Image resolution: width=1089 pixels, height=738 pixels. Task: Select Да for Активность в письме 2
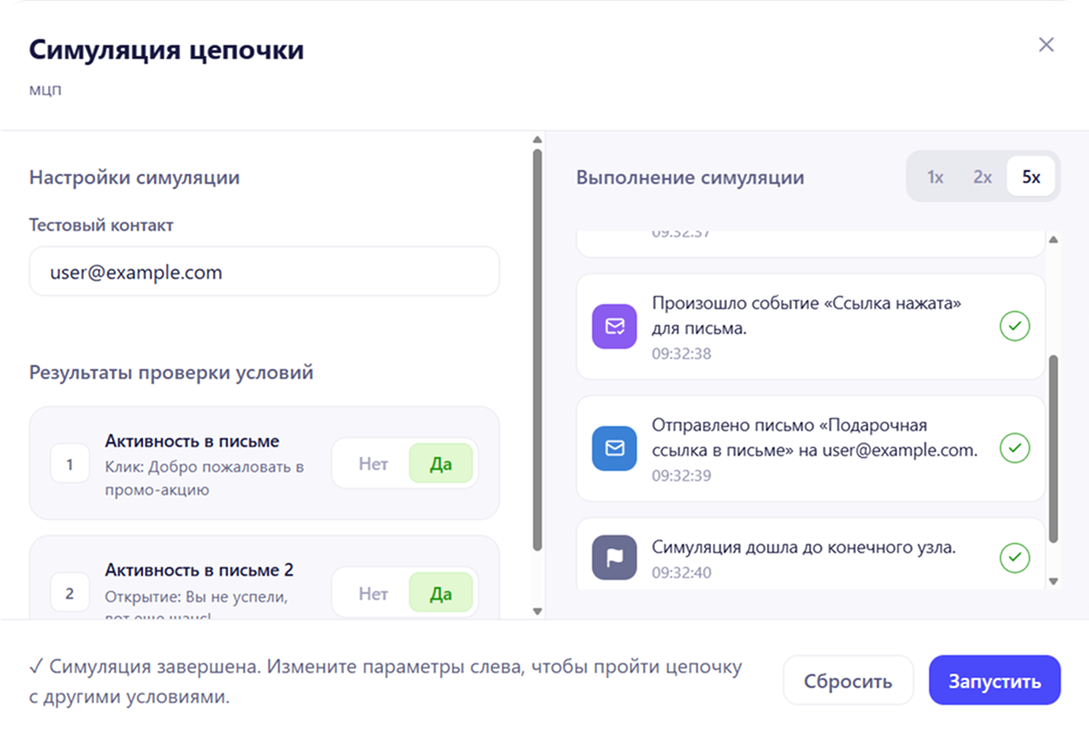(441, 594)
